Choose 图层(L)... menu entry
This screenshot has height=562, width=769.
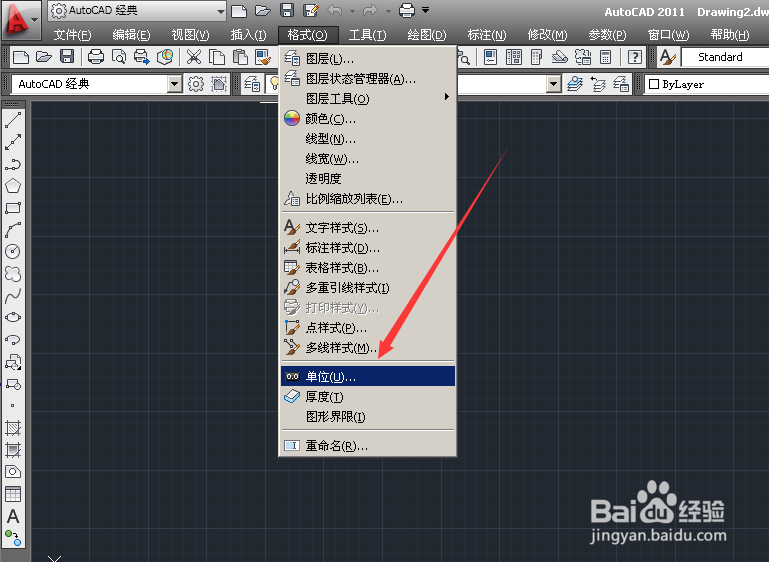pos(367,59)
